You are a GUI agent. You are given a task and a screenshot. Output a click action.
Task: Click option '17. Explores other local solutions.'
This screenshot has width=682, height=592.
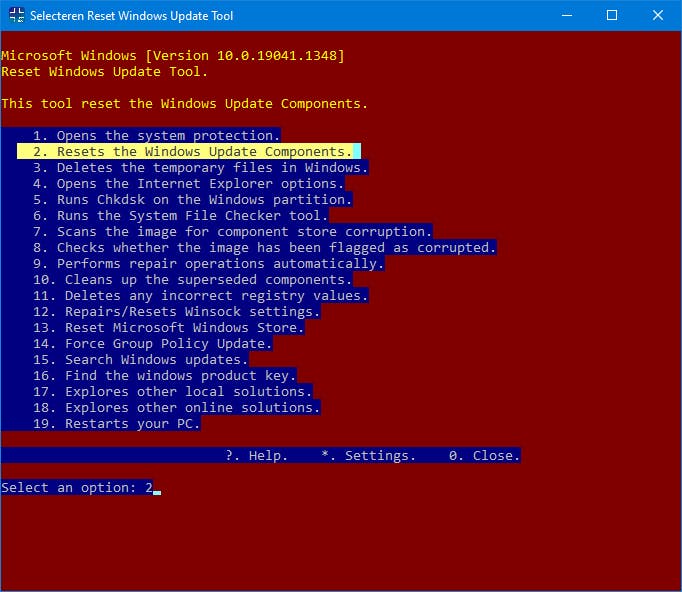tap(173, 392)
